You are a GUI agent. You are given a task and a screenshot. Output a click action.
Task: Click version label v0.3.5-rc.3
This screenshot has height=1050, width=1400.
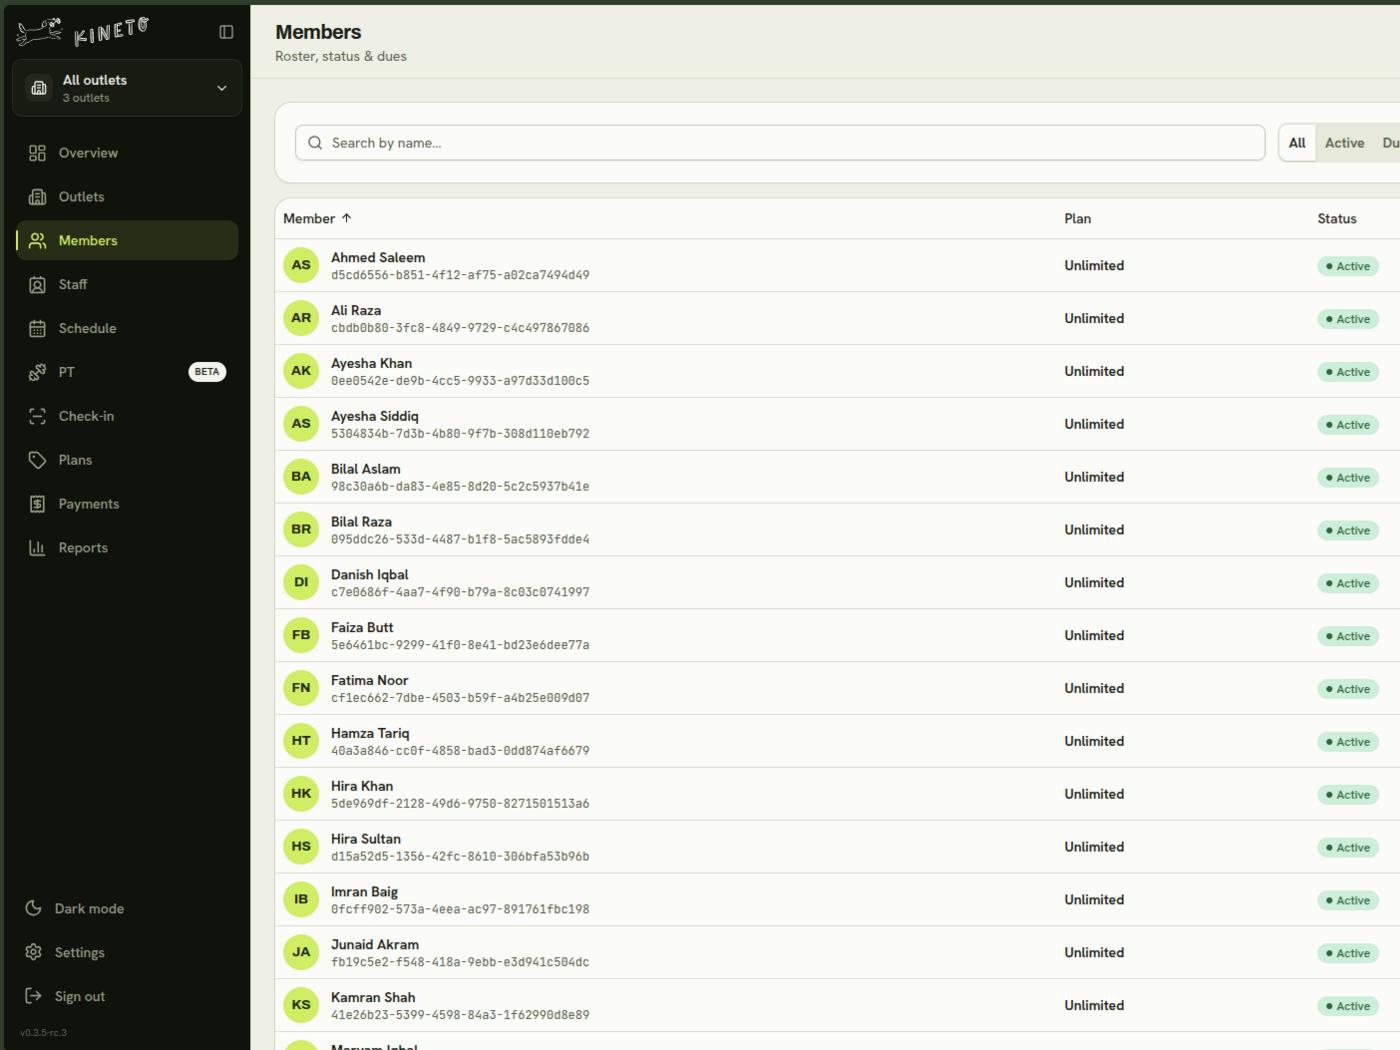(x=43, y=1032)
